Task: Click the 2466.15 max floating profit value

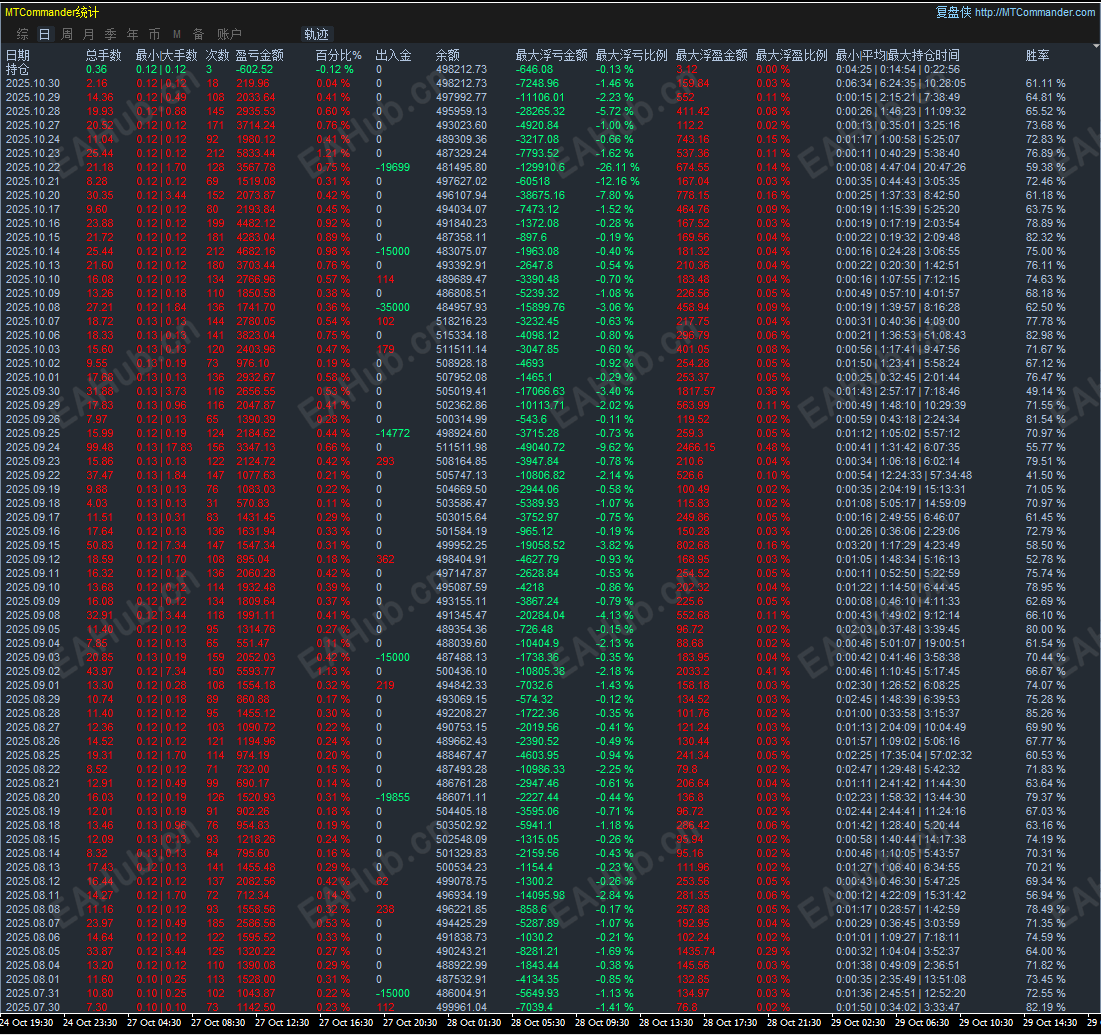Action: 696,447
